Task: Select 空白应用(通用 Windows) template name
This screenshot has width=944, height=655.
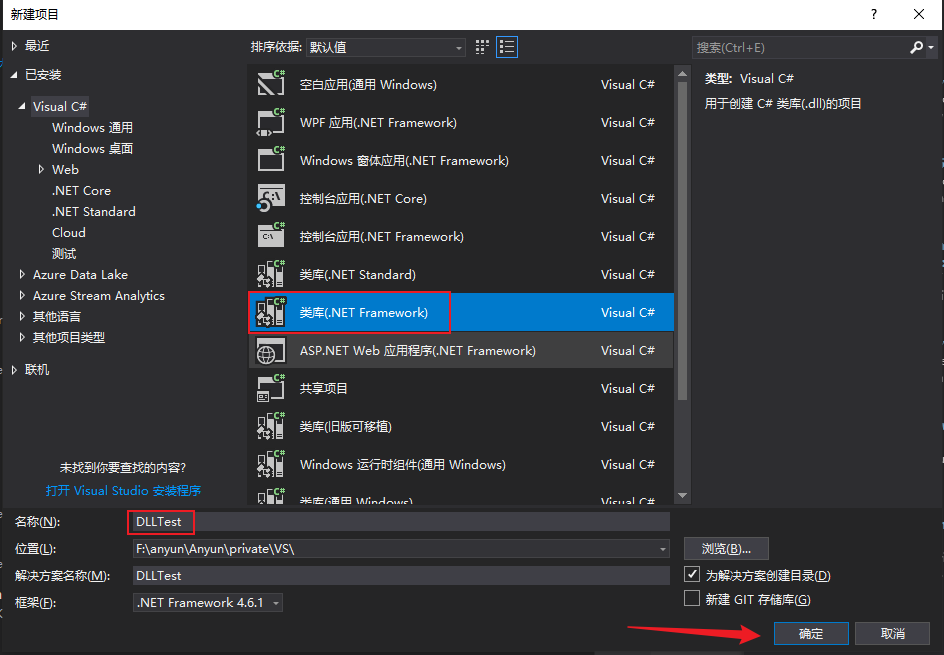Action: click(x=368, y=84)
